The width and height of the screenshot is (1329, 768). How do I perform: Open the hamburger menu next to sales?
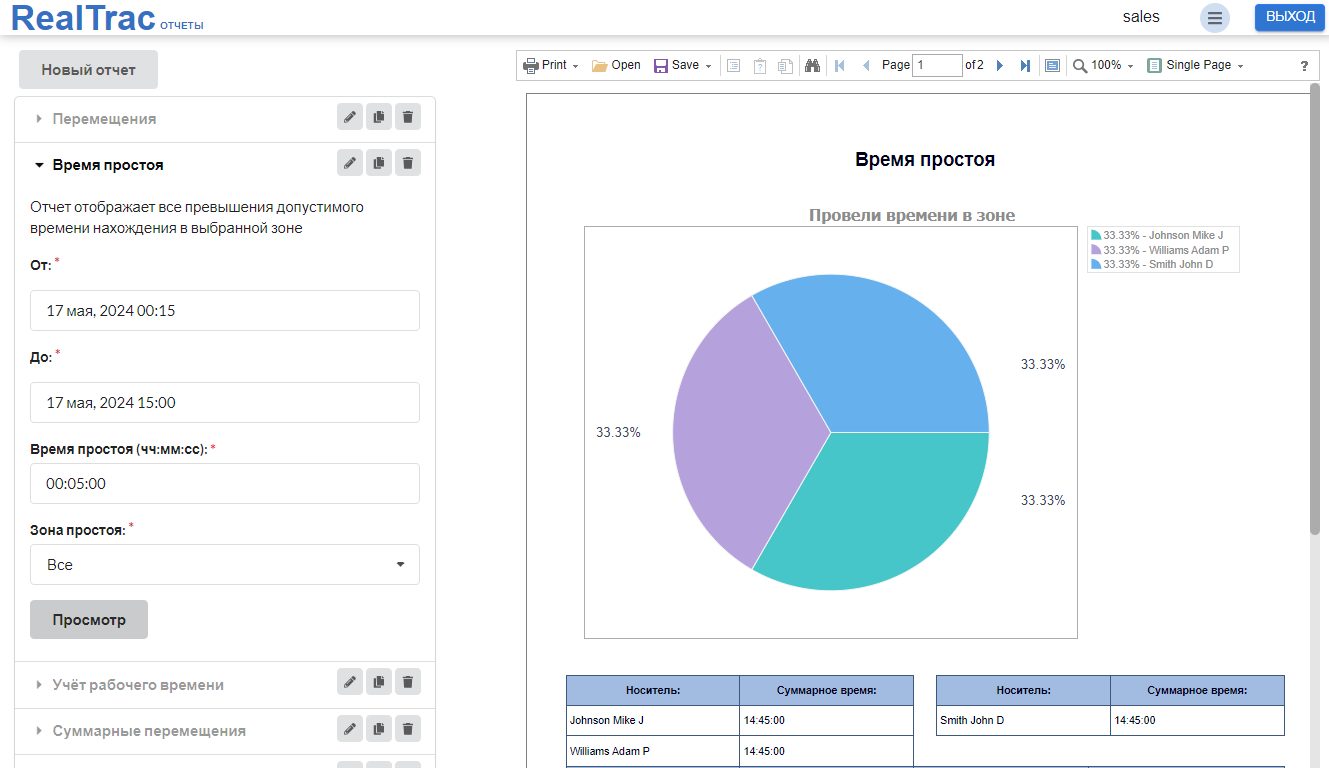coord(1215,17)
